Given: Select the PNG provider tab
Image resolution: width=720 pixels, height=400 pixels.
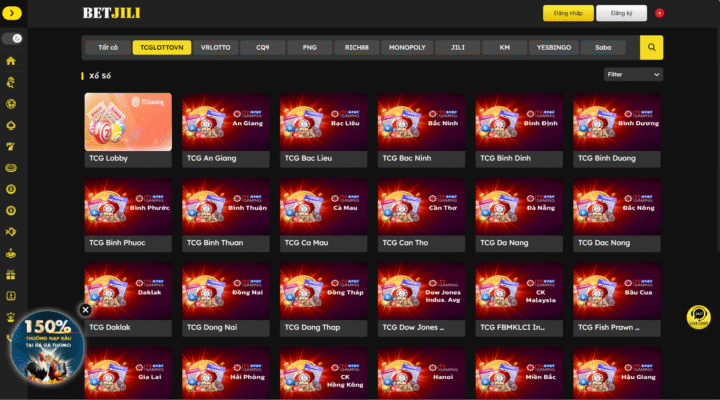Looking at the screenshot, I should (309, 47).
